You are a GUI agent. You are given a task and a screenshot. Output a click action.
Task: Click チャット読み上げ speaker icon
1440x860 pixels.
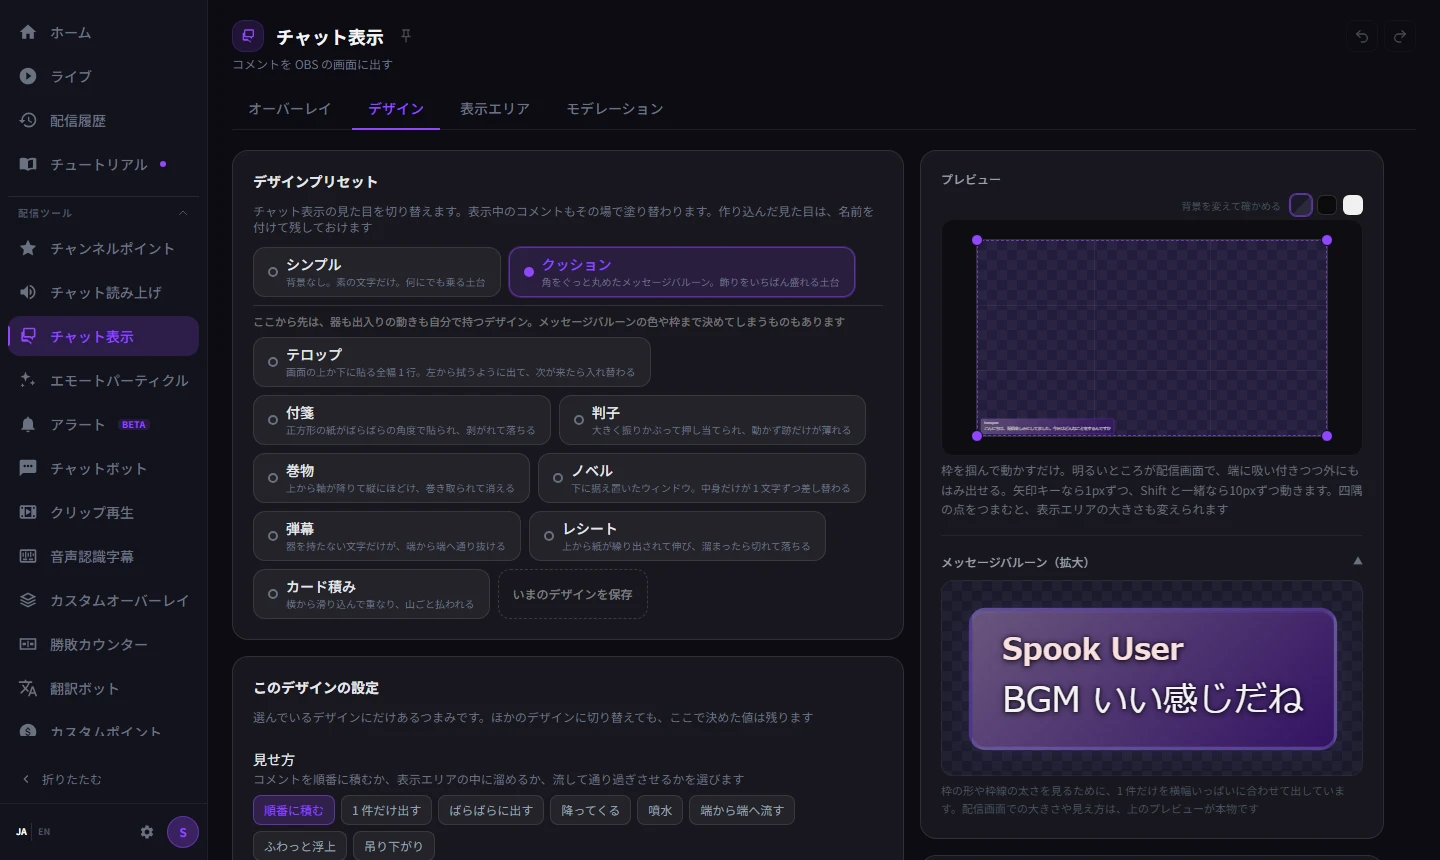pos(28,292)
